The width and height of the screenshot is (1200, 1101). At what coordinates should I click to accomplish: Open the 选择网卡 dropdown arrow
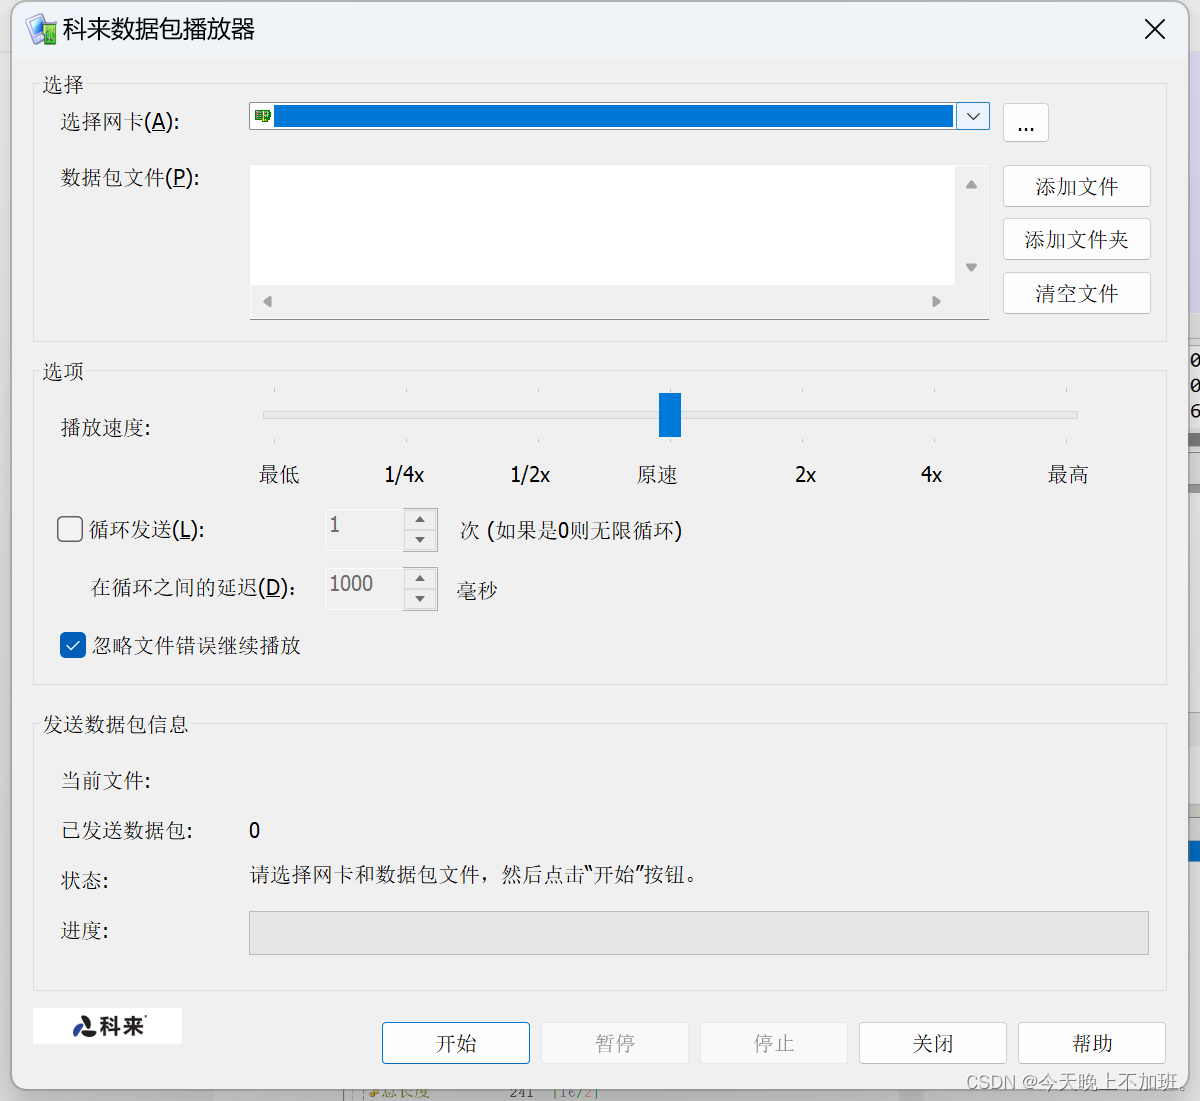coord(973,116)
